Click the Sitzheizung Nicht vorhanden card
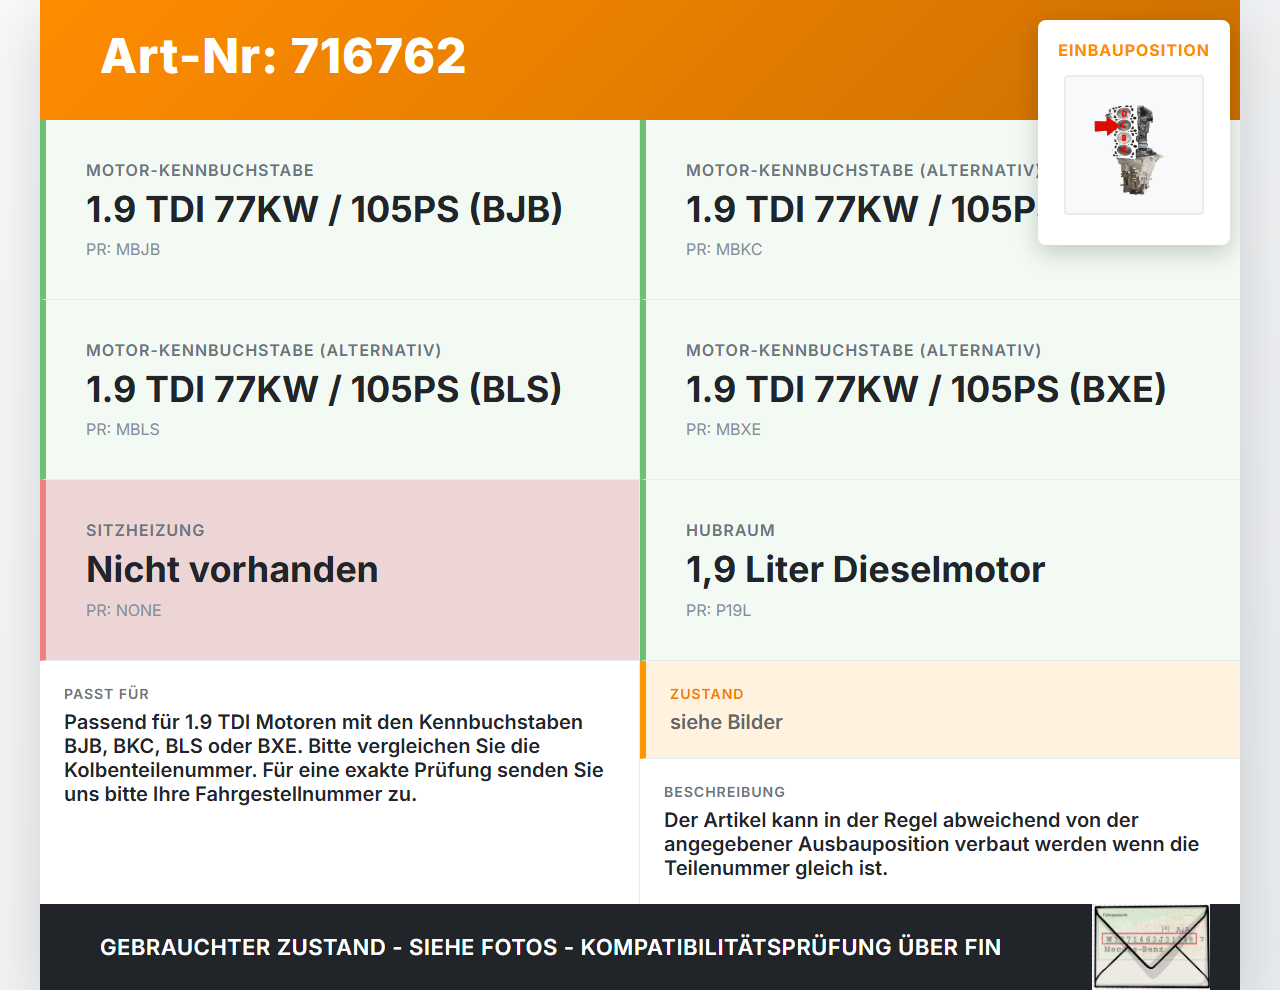 pos(340,570)
